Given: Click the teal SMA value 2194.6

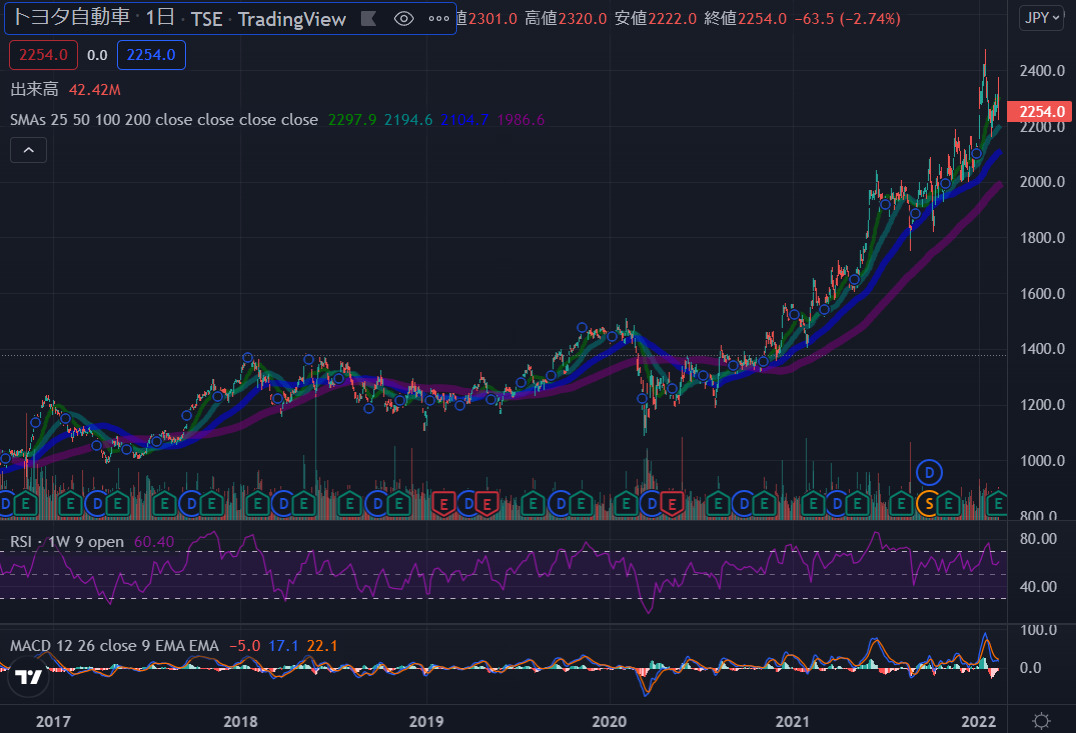Looking at the screenshot, I should pyautogui.click(x=408, y=119).
